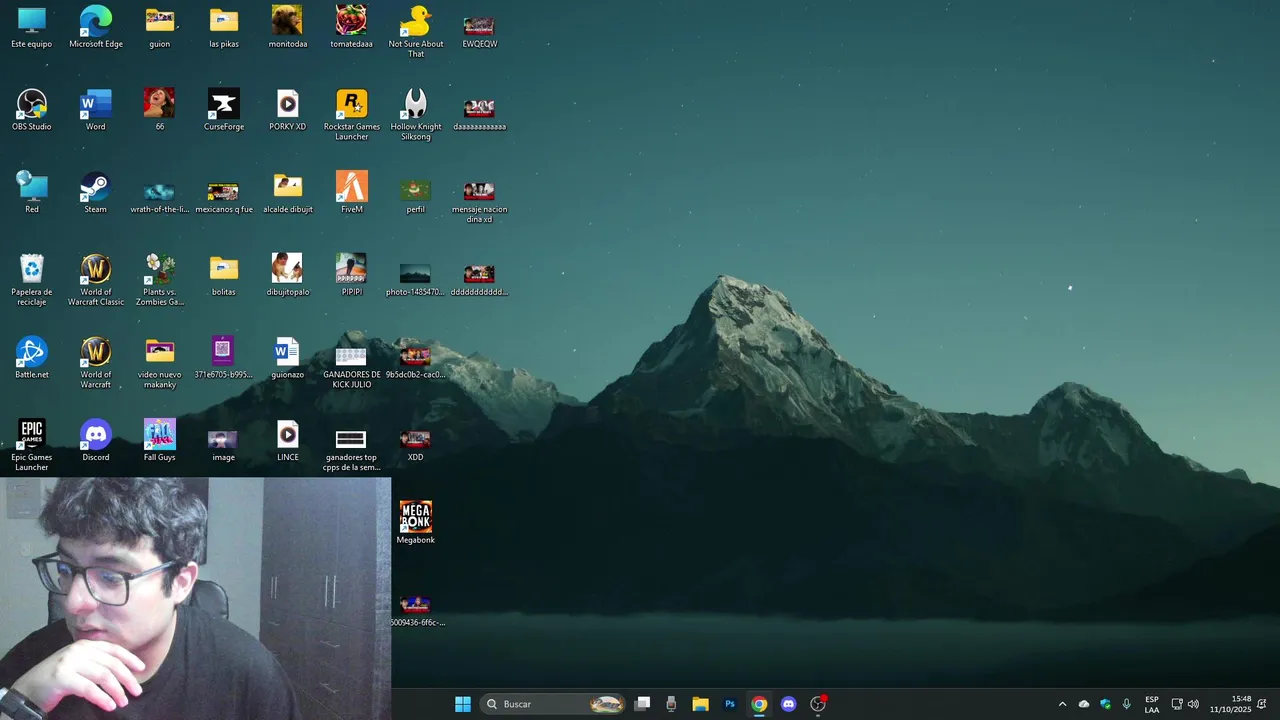Open the las pikas folder
Screen dimensions: 1280x720
[224, 27]
